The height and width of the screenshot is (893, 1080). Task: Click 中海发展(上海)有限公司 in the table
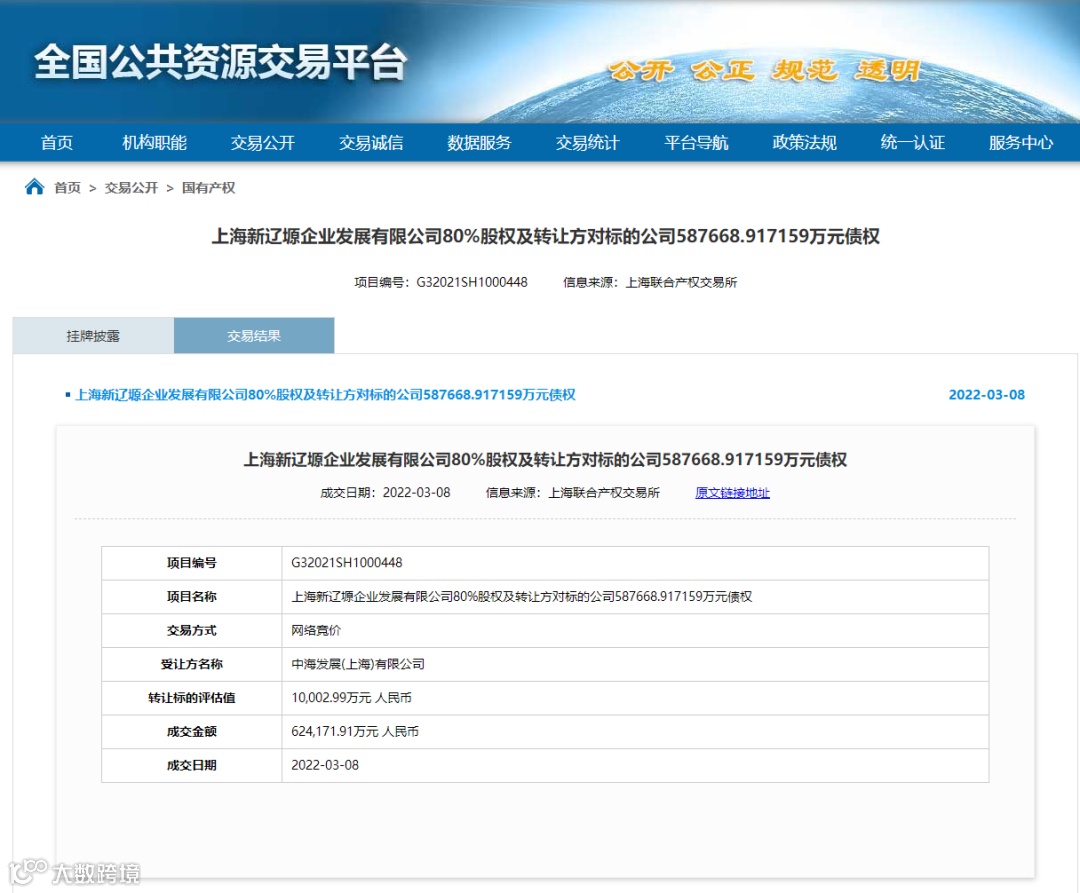(357, 664)
